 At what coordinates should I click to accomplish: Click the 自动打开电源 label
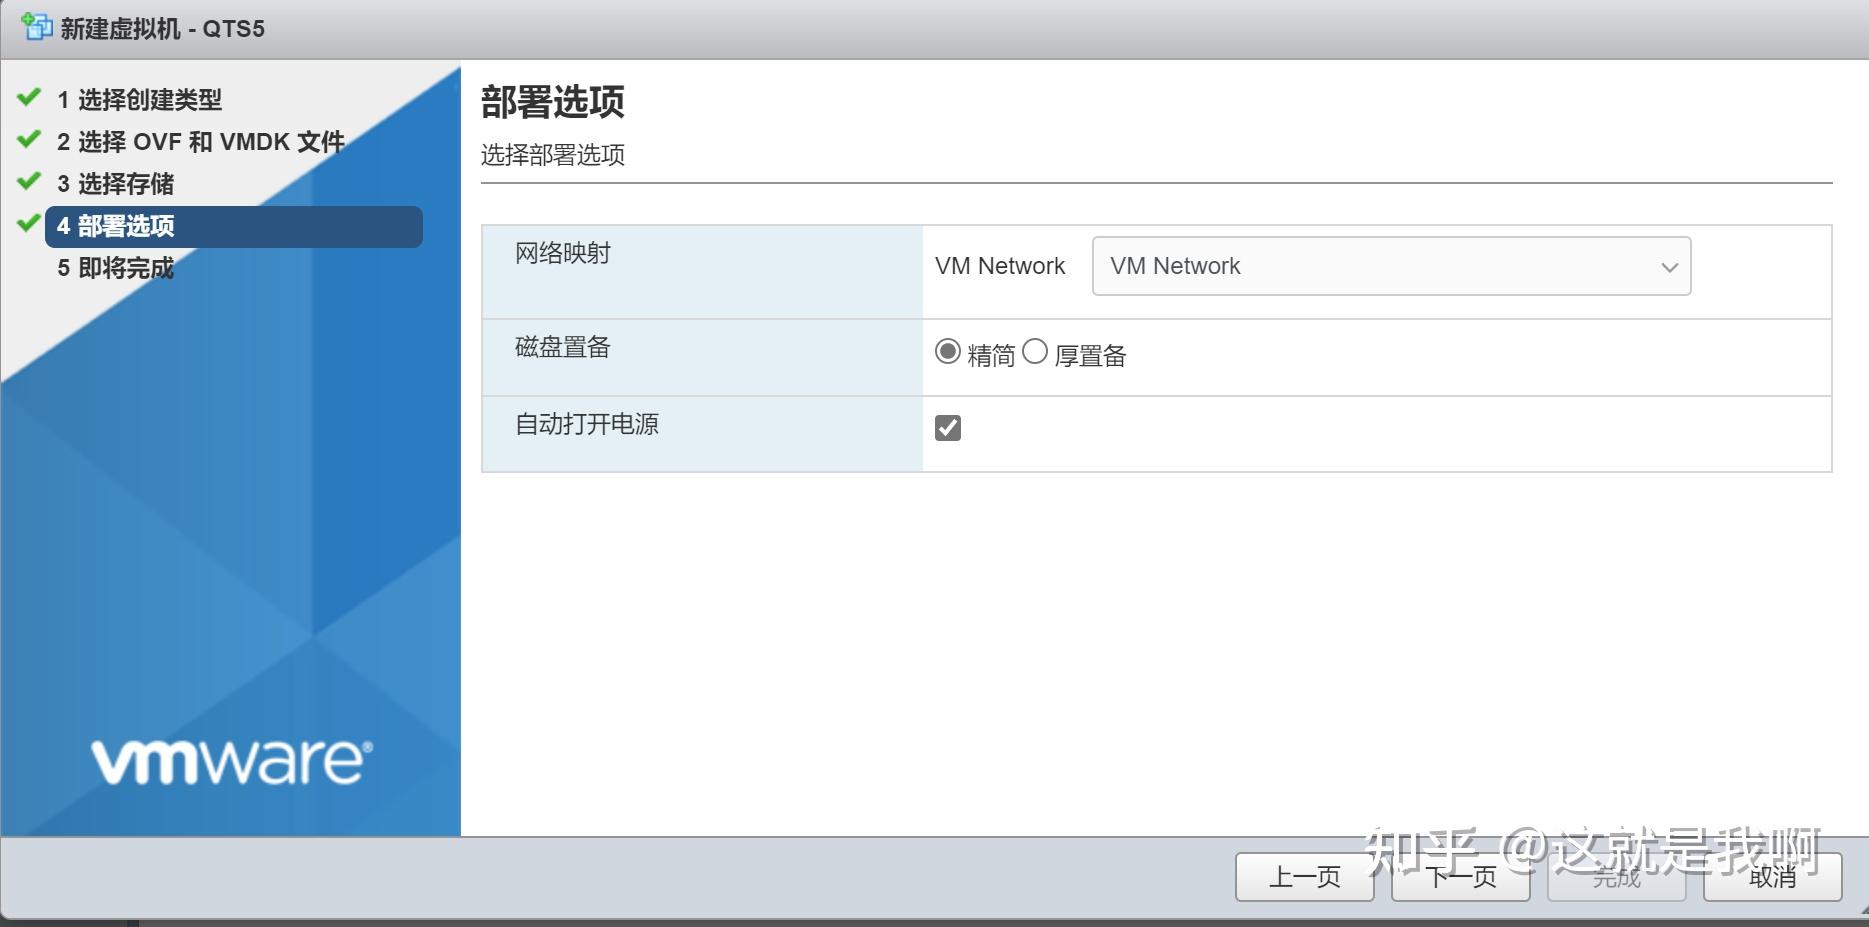[x=587, y=424]
